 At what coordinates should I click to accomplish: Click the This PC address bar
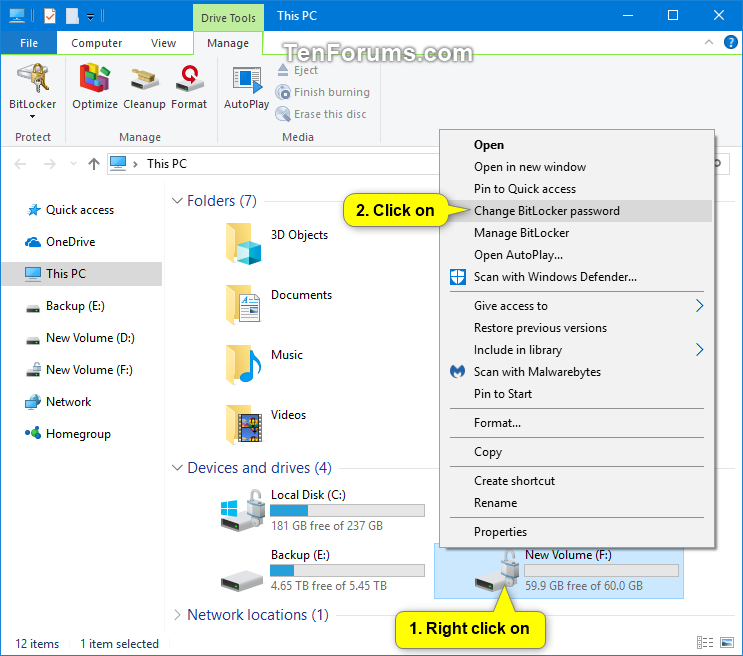coord(275,164)
